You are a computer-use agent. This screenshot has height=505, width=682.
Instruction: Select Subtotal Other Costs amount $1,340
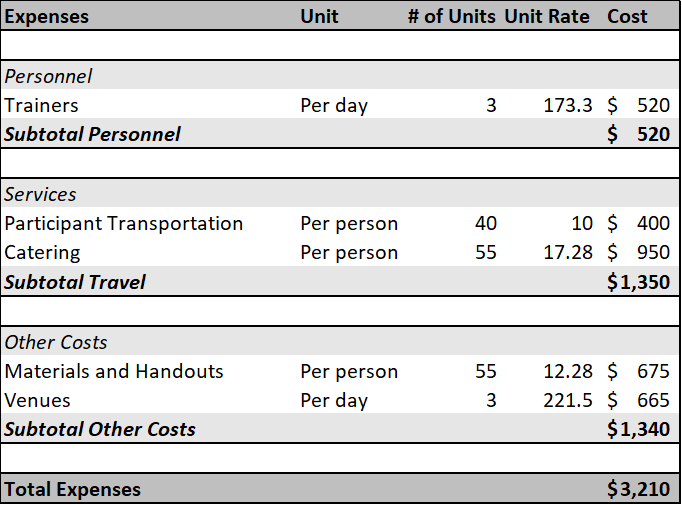(638, 429)
